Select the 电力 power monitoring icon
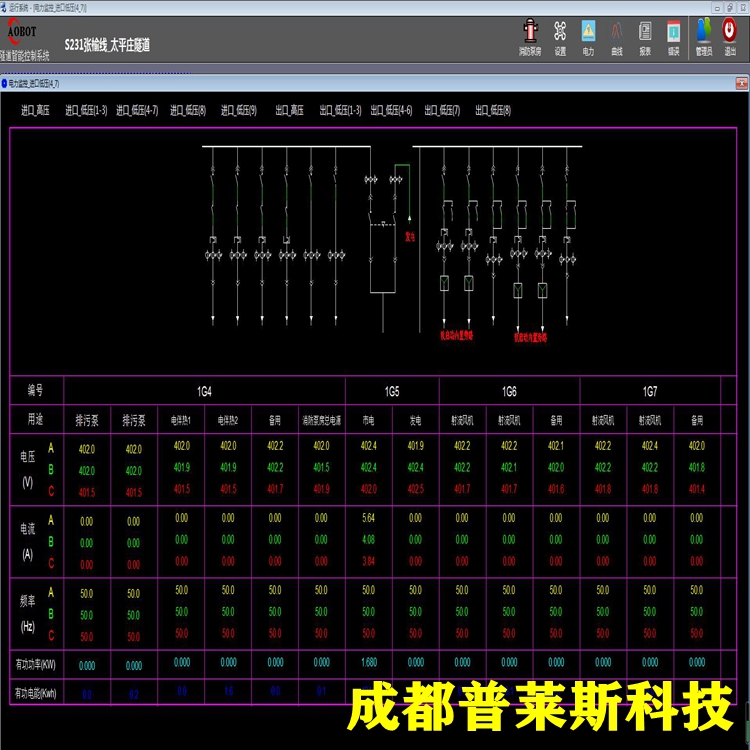 point(588,37)
